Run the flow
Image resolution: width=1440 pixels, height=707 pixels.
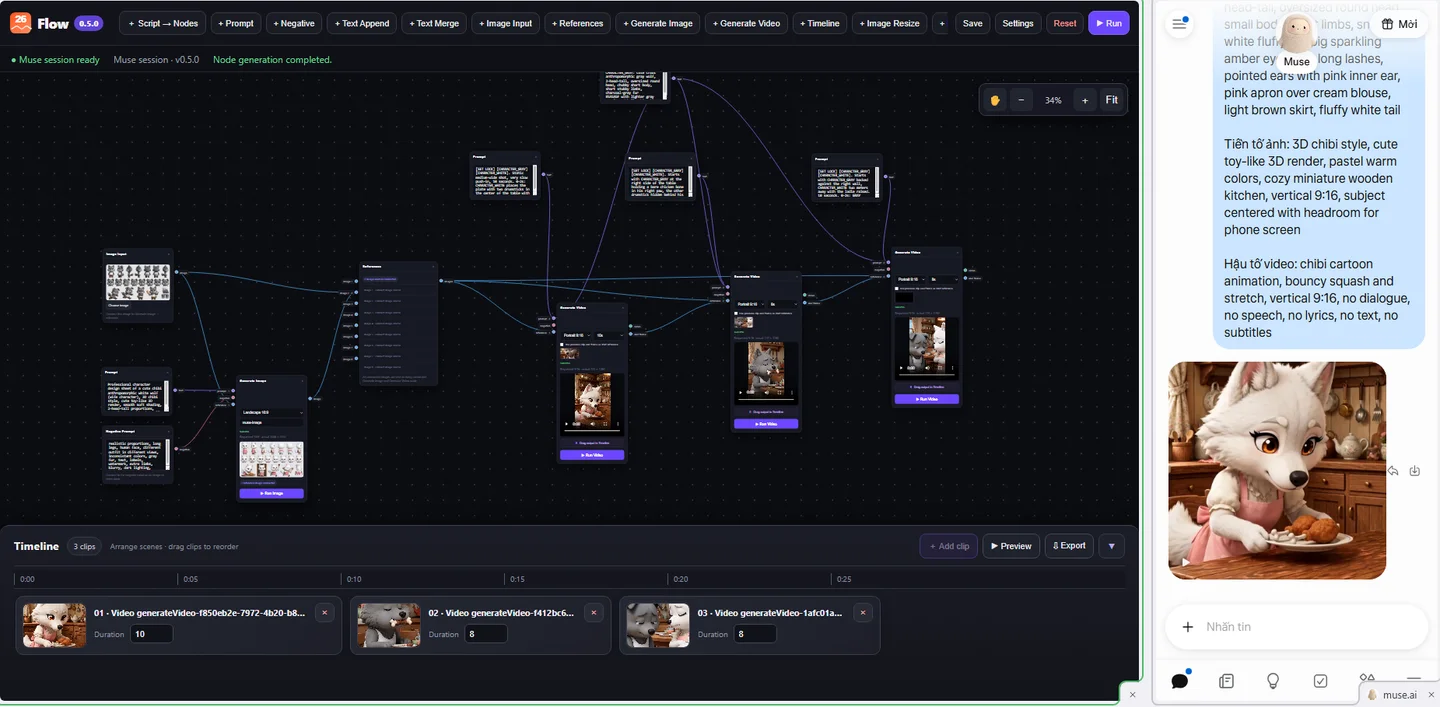[1109, 23]
